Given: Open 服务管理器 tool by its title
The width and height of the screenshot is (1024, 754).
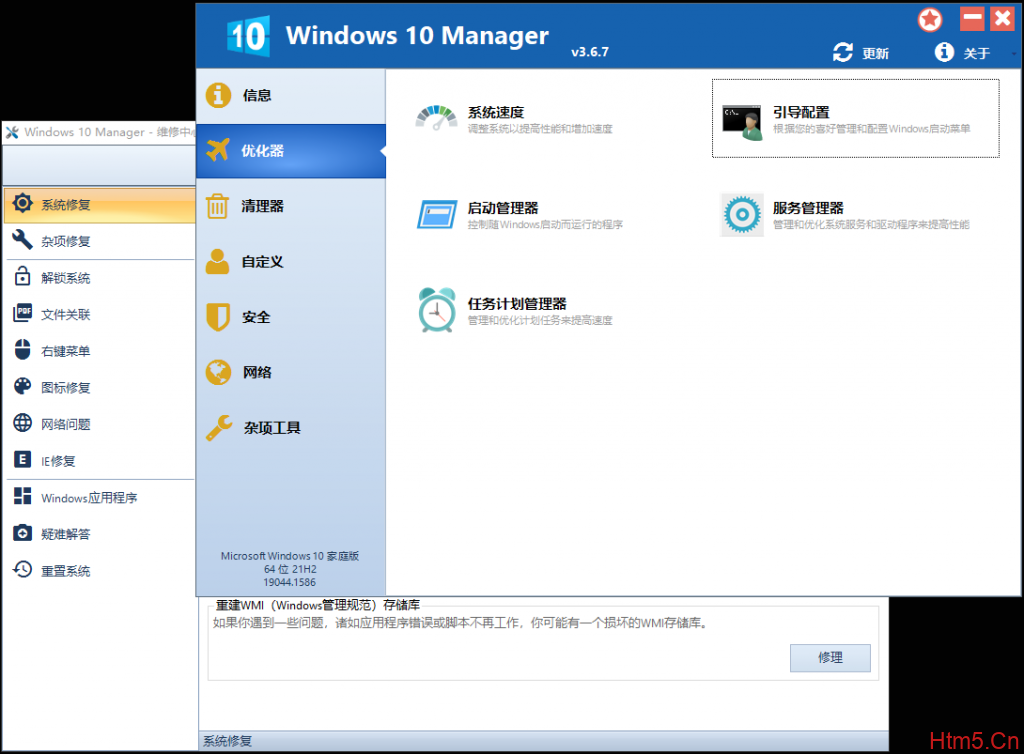Looking at the screenshot, I should pyautogui.click(x=808, y=208).
